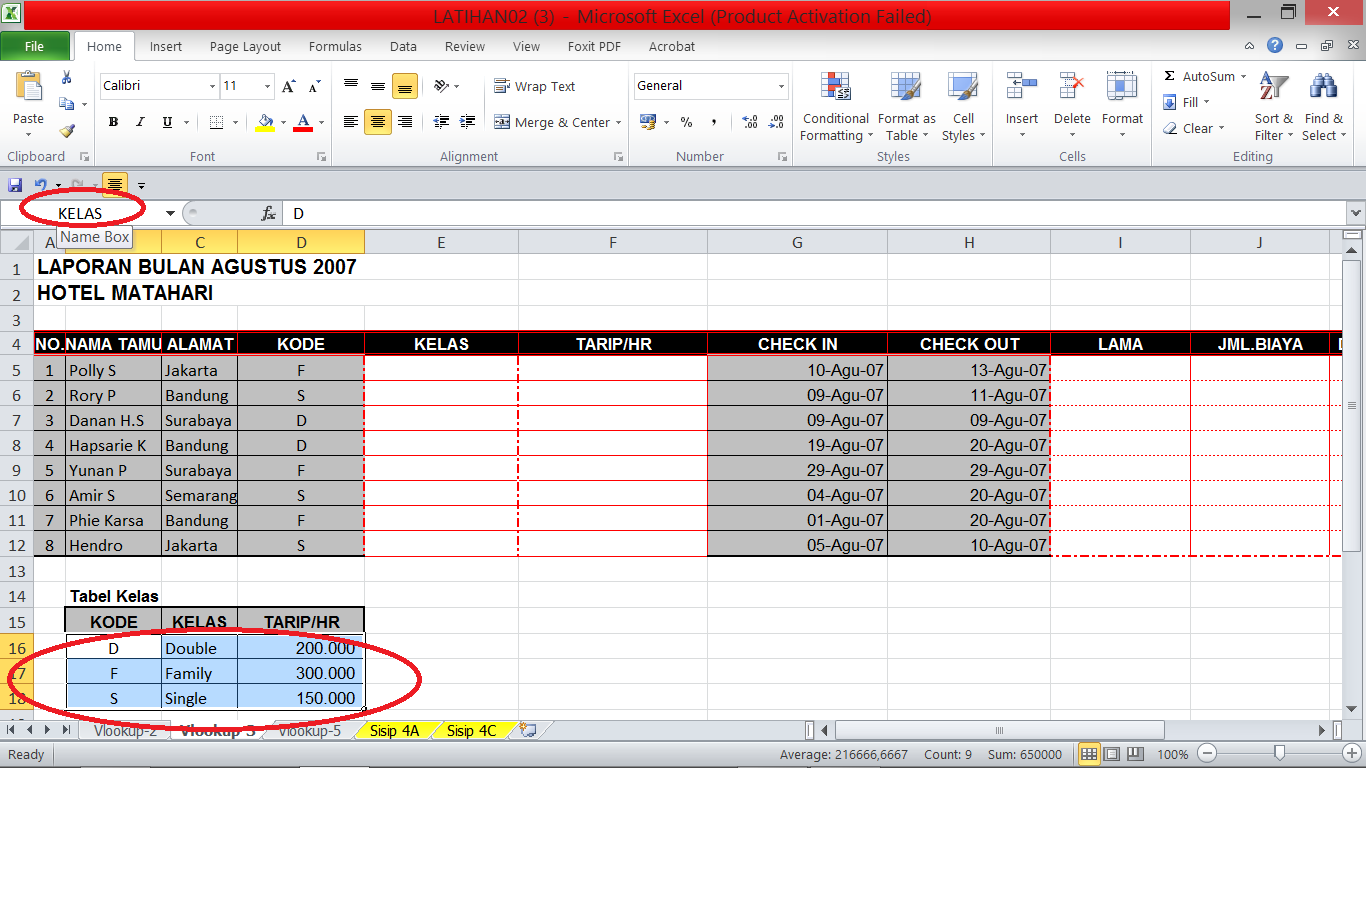Click Decrease Decimal icon

click(776, 122)
